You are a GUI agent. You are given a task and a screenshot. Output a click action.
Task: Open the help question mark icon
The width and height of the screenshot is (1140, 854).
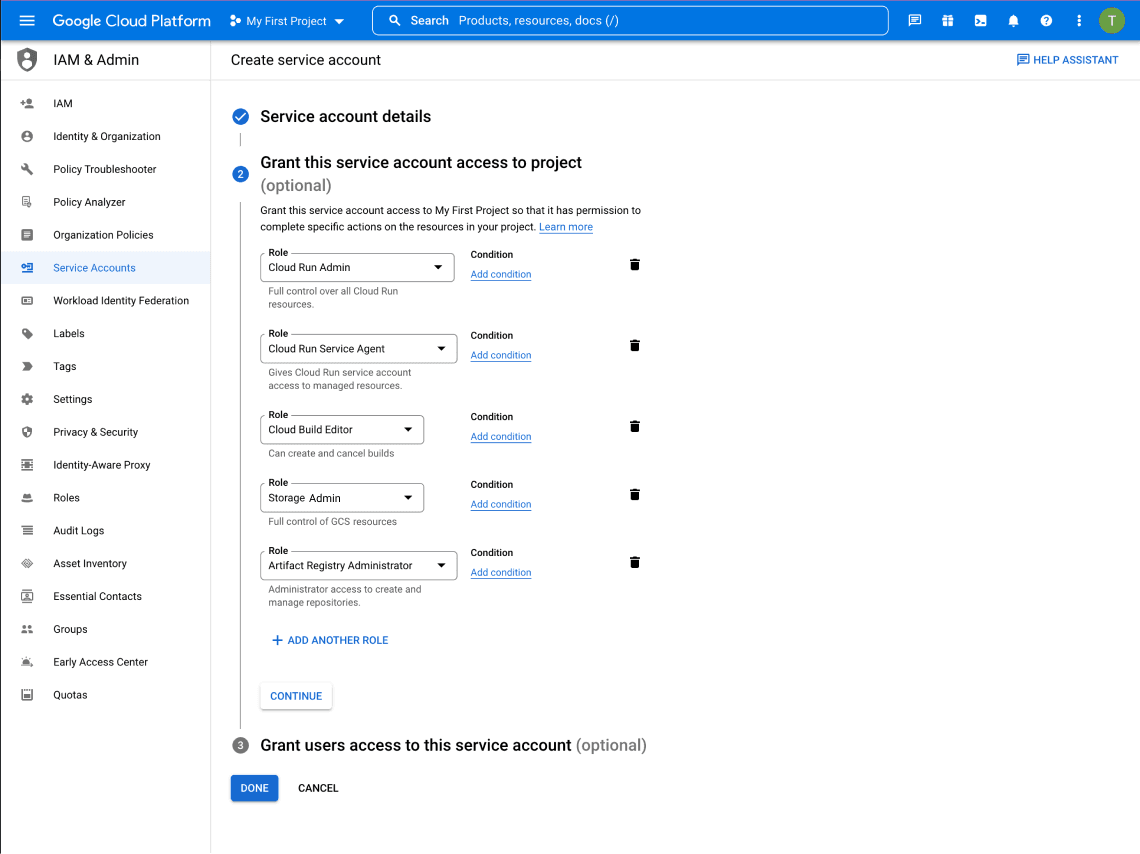[1046, 20]
